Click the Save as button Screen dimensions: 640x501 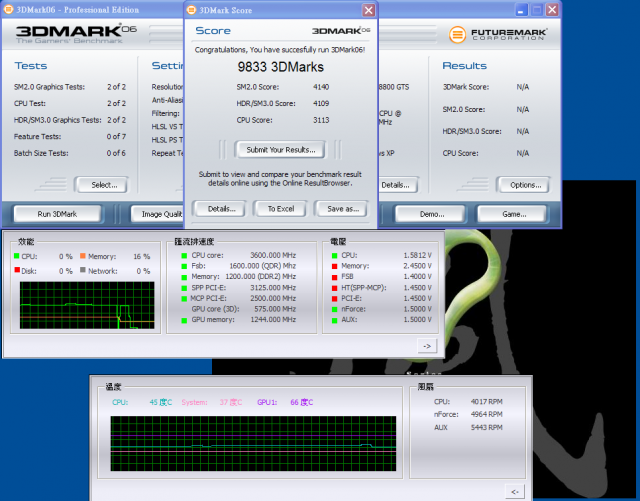click(x=343, y=209)
